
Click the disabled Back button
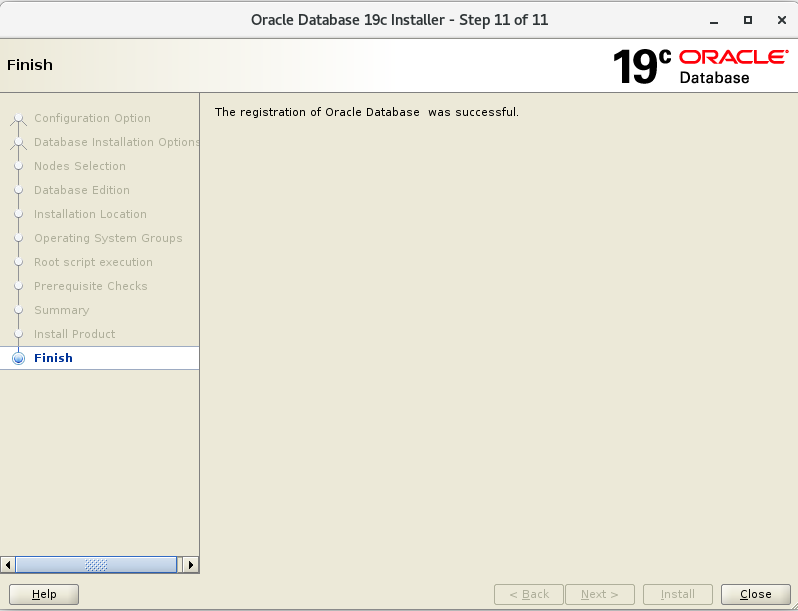[x=529, y=594]
